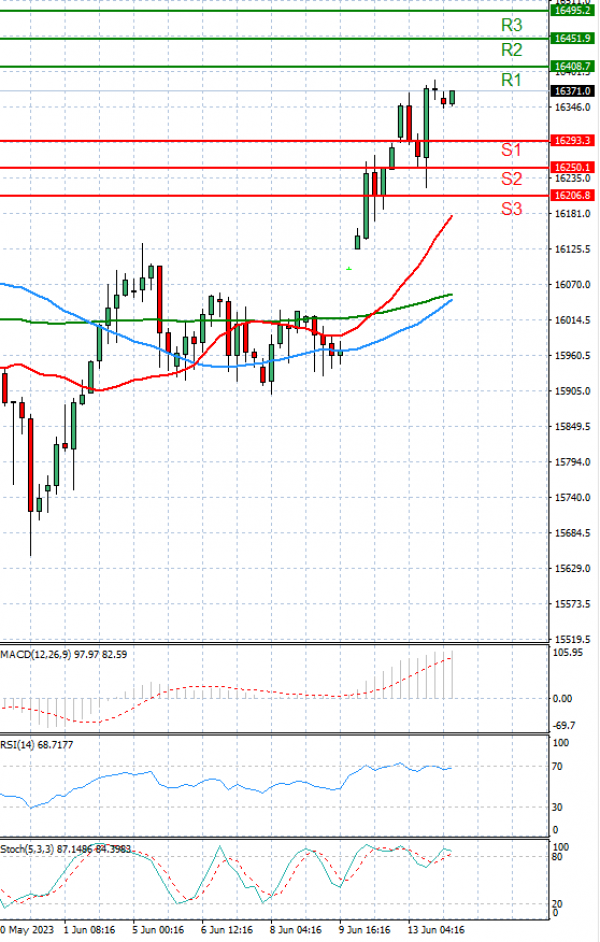Click the small green arrow marker below the gap
Image resolution: width=600 pixels, height=942 pixels.
(349, 269)
